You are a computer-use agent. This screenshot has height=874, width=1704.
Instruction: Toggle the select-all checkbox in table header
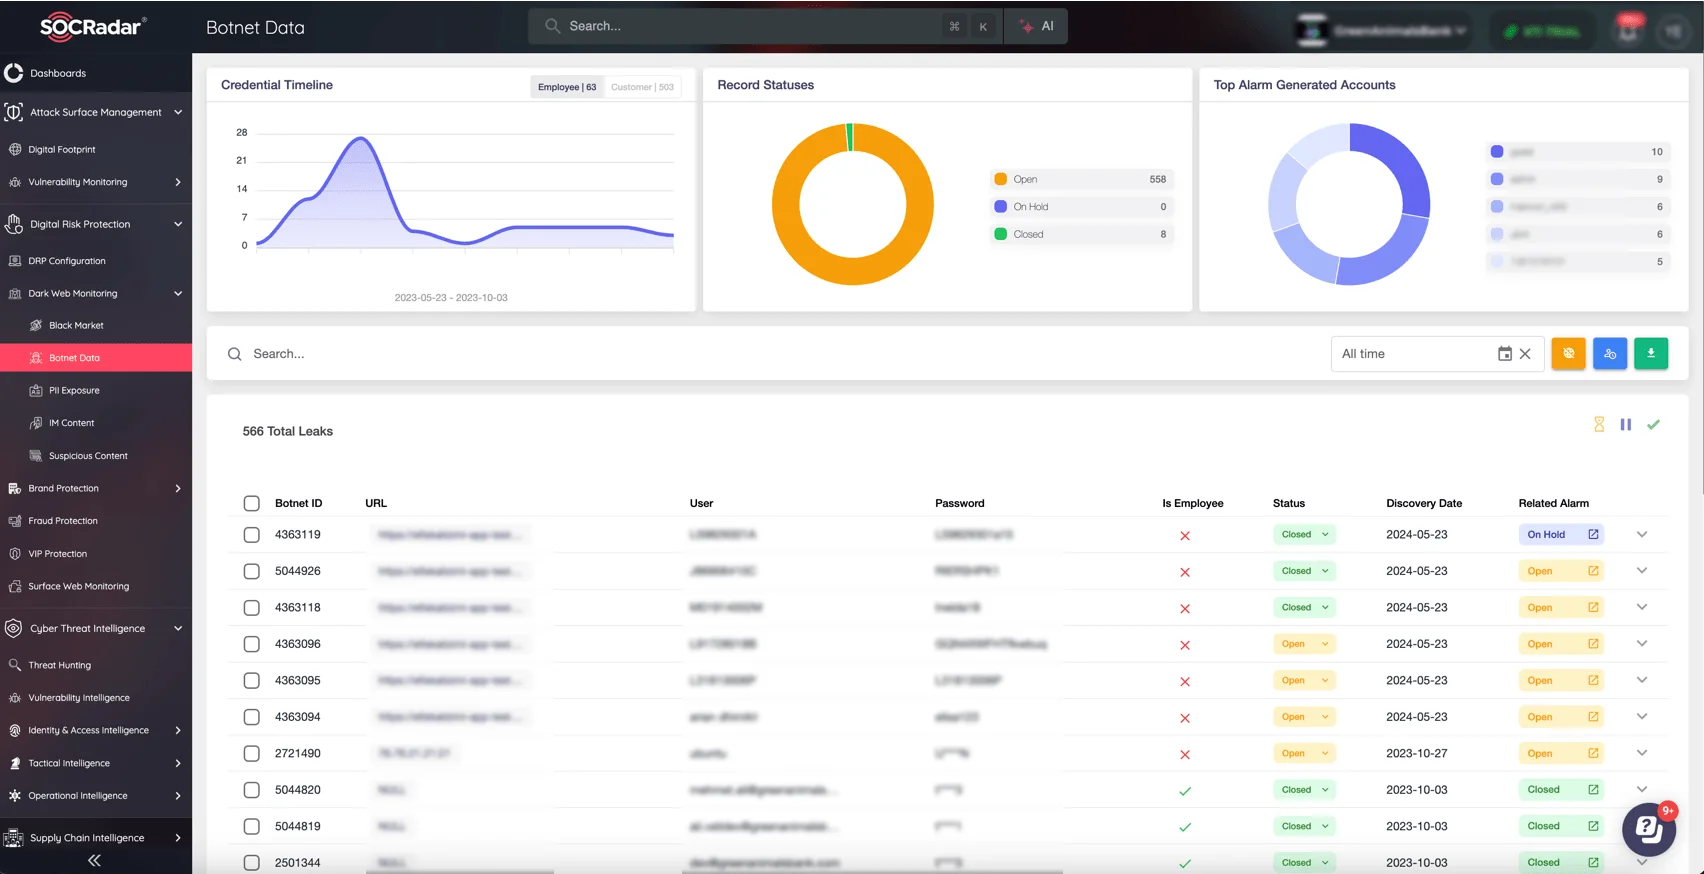pos(251,503)
